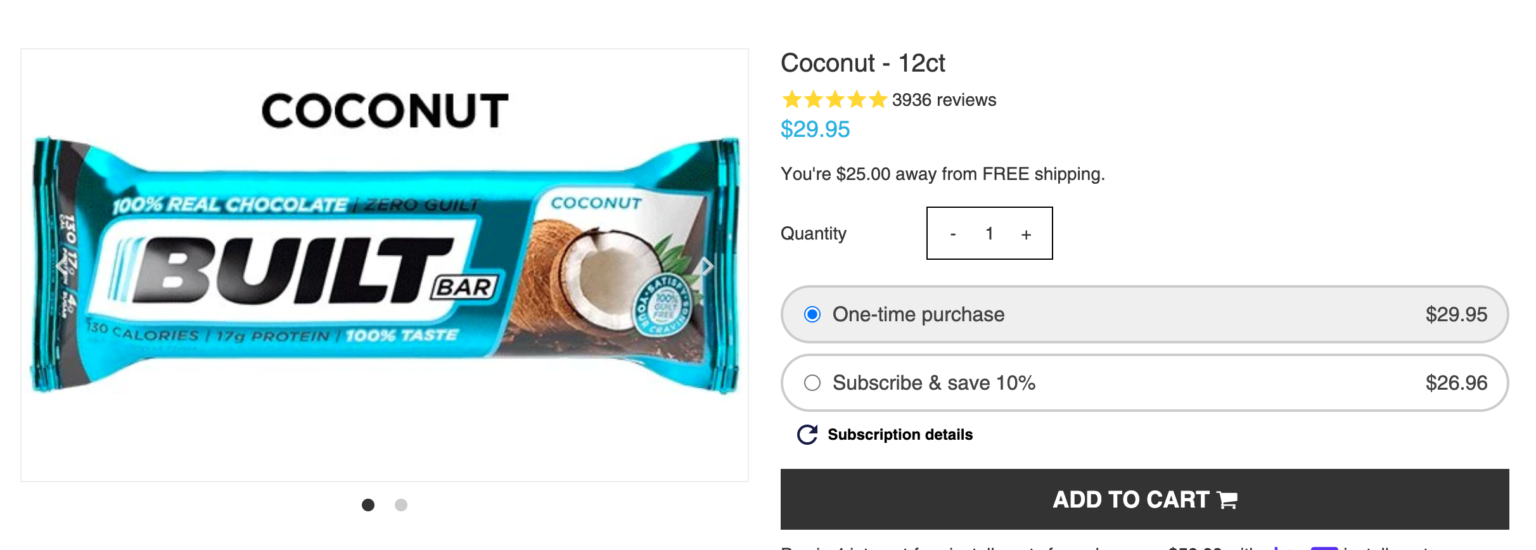This screenshot has width=1536, height=550.
Task: Select the One-time purchase radio button
Action: coord(812,314)
